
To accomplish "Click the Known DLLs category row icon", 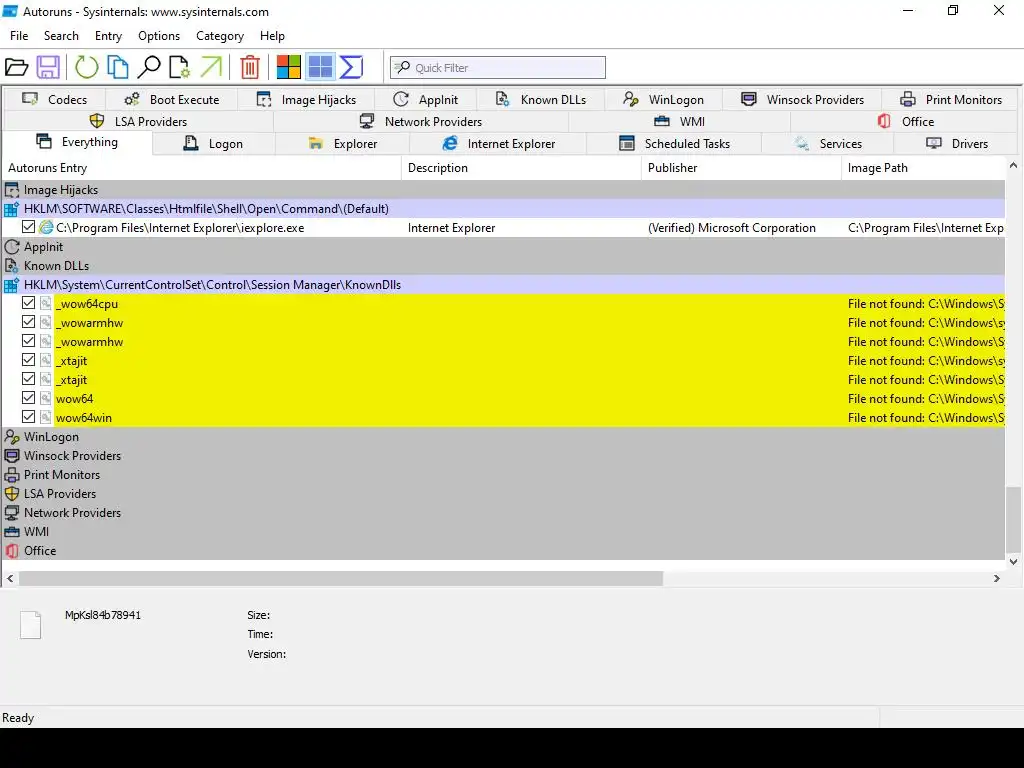I will (x=12, y=266).
